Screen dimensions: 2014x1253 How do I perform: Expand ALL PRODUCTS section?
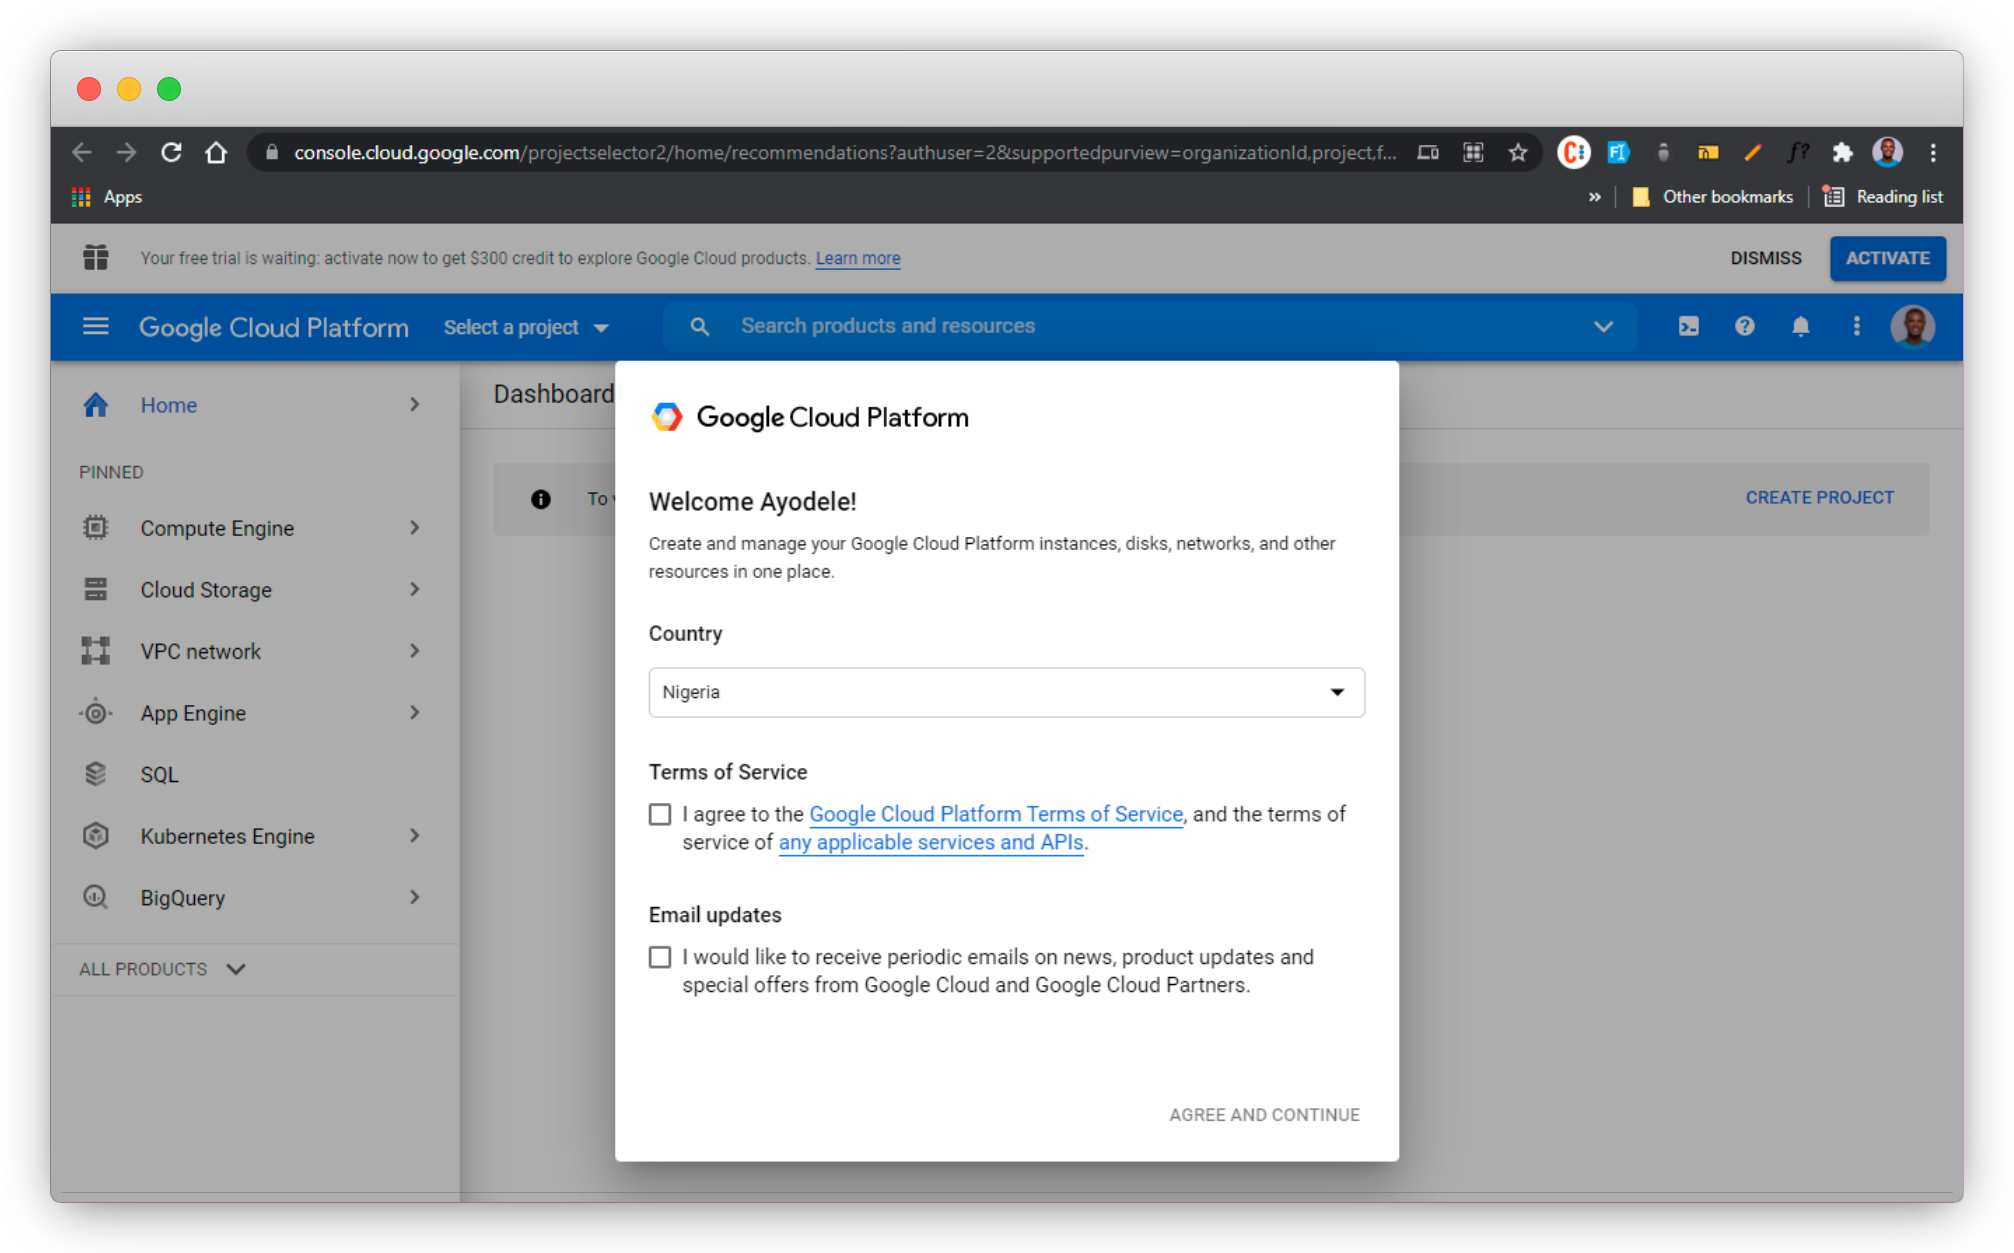[x=163, y=969]
